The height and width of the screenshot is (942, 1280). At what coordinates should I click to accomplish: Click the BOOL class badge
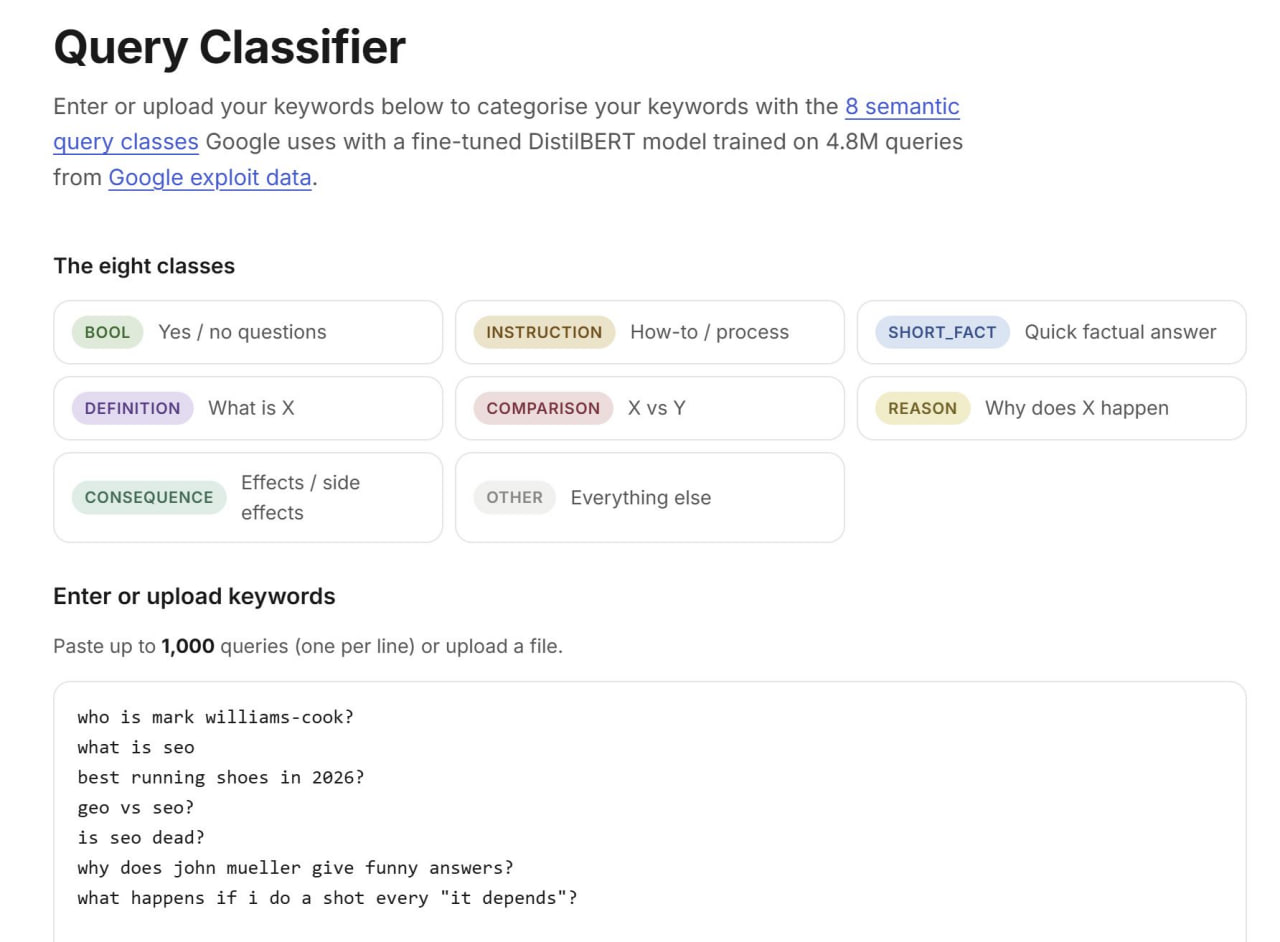[x=107, y=332]
